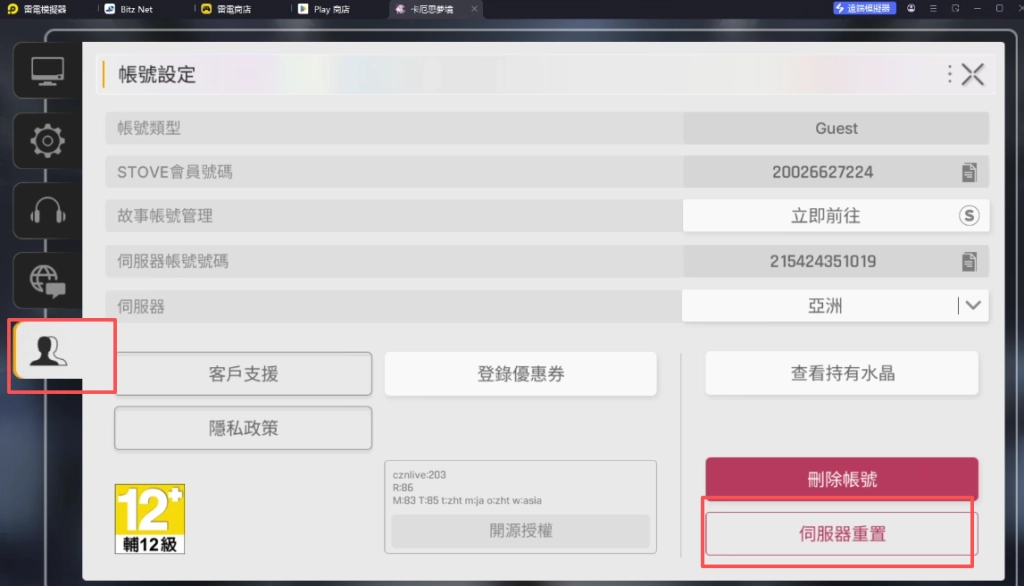The image size is (1024, 586).
Task: Switch to the Play 商店 tab
Action: pyautogui.click(x=326, y=9)
